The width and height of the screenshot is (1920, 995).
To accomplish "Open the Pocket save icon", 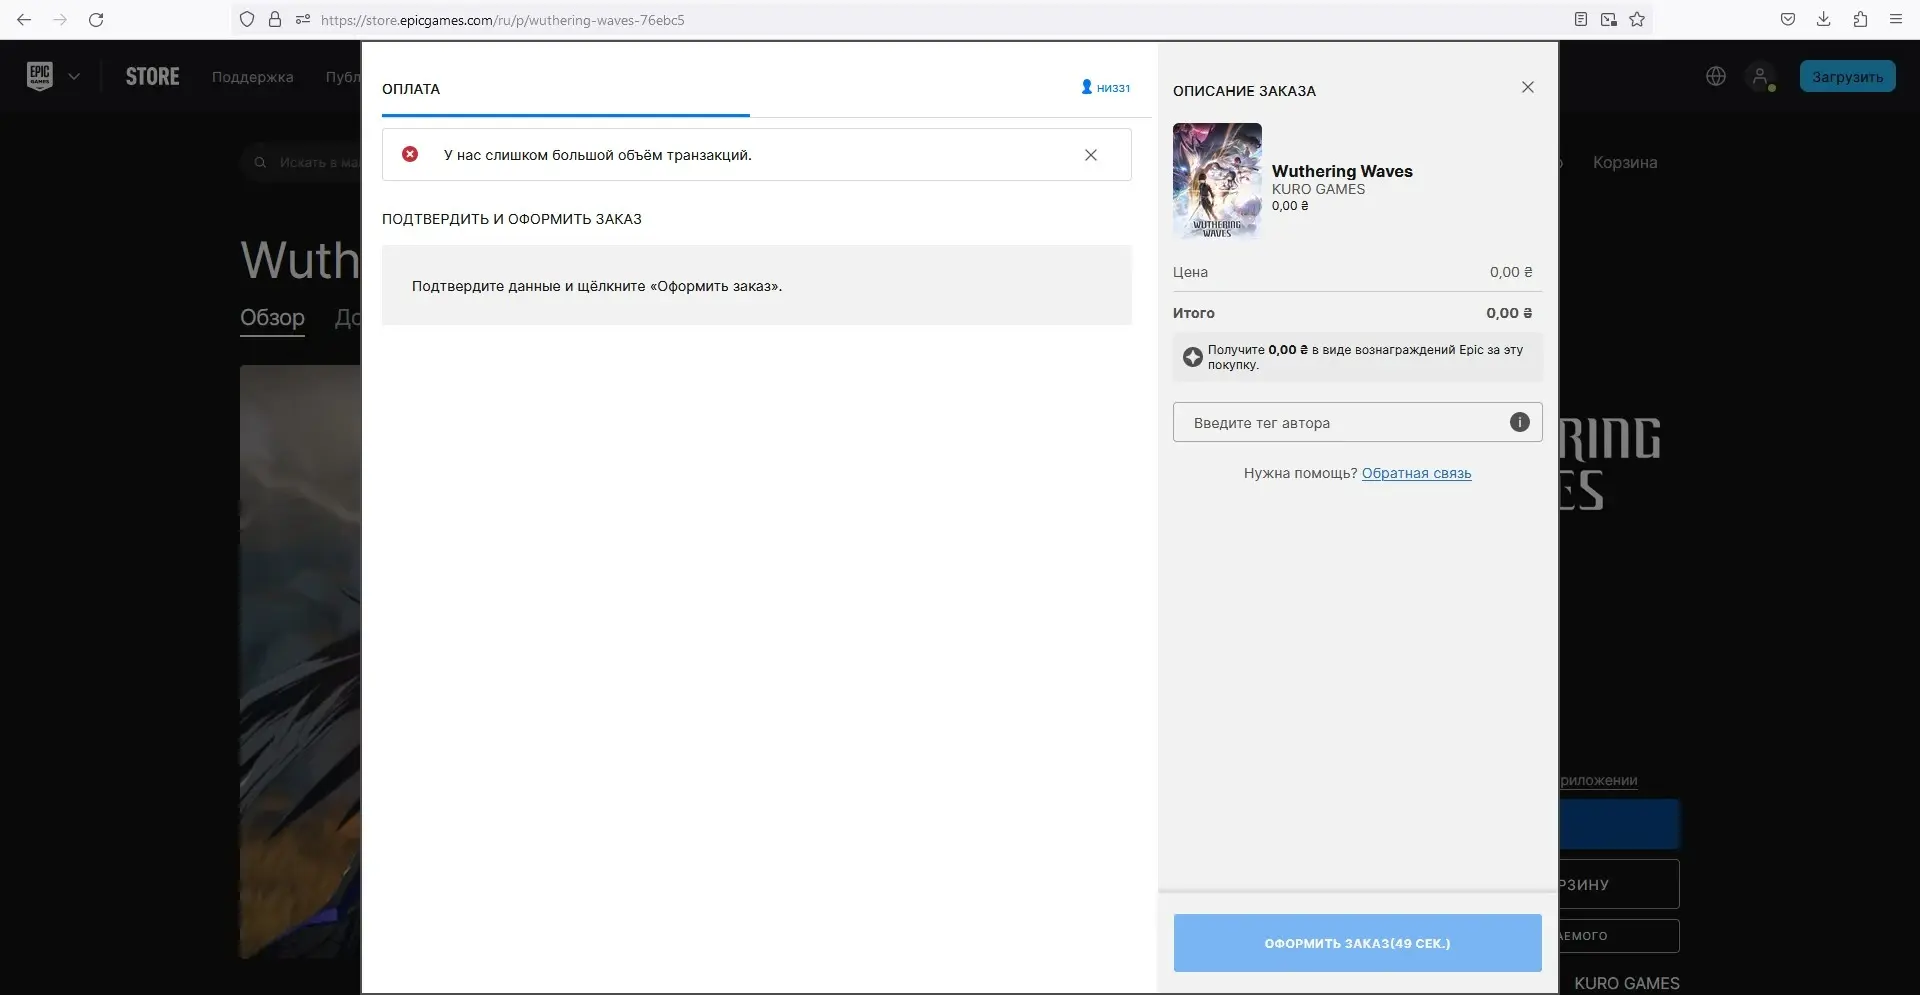I will 1788,19.
